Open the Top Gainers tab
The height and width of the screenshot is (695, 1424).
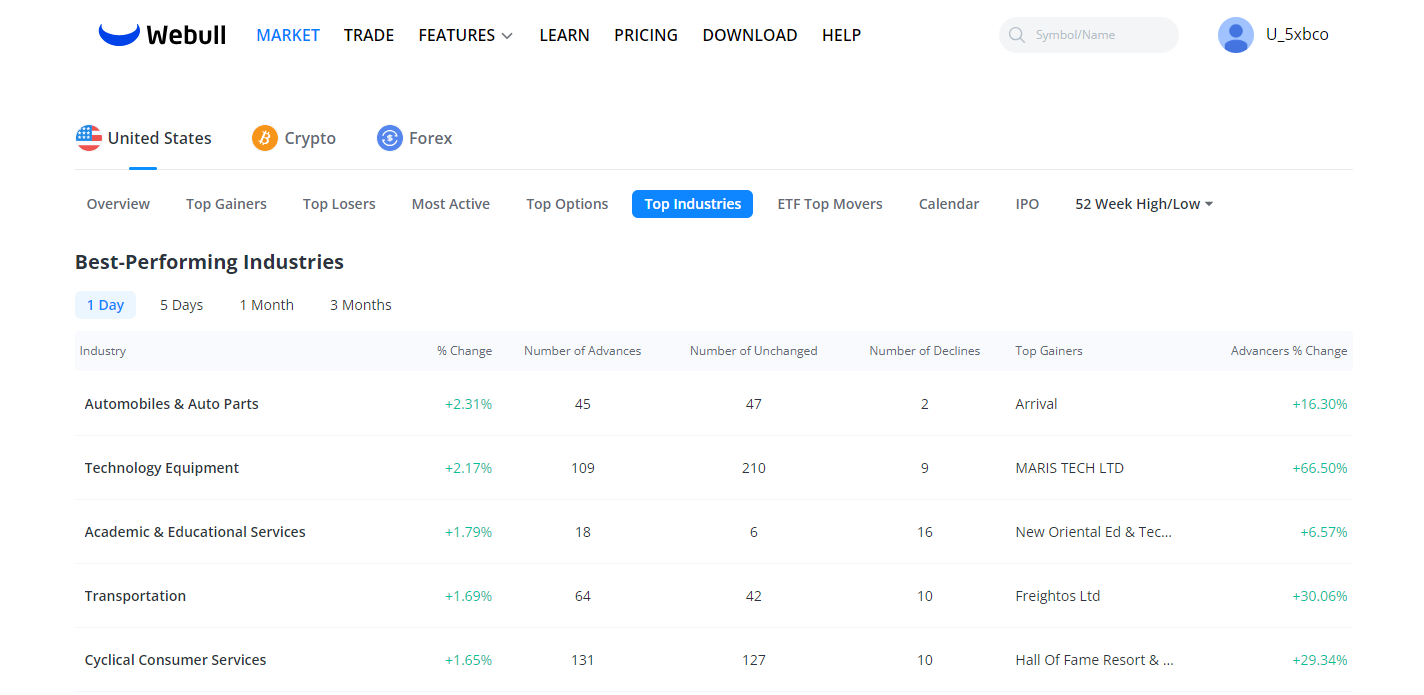(x=226, y=204)
